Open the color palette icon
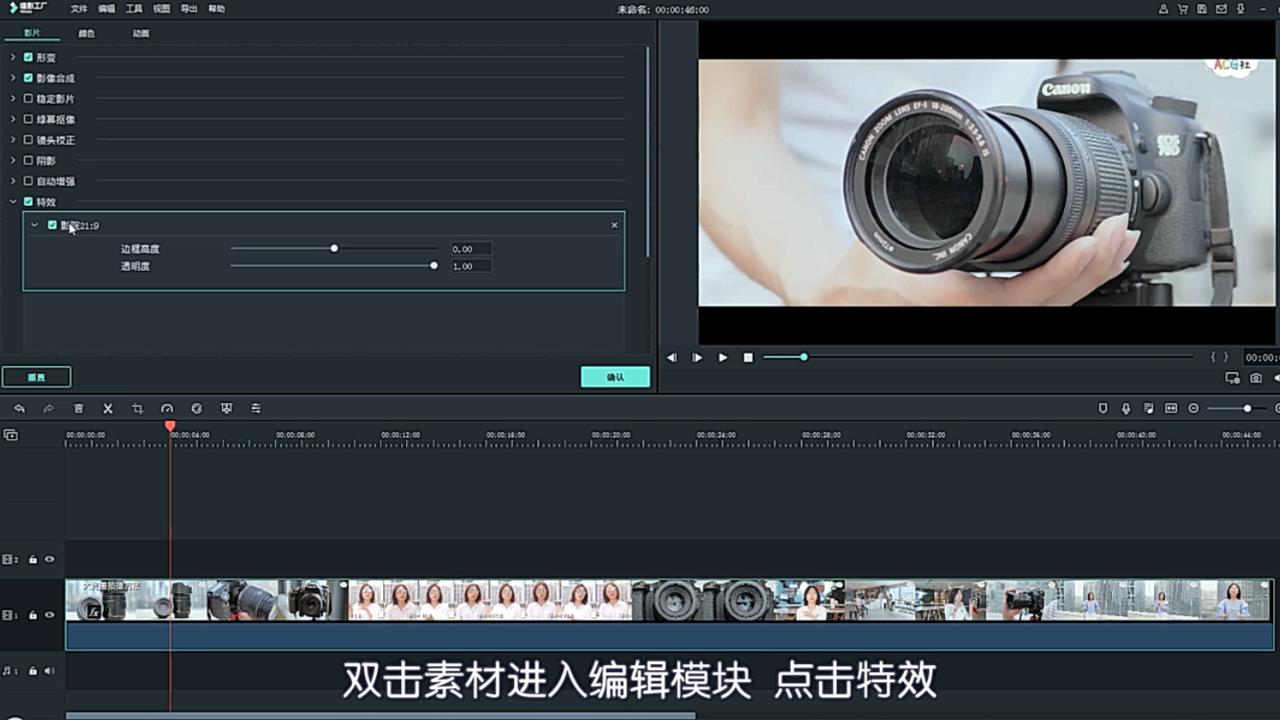The width and height of the screenshot is (1280, 720). coord(196,408)
